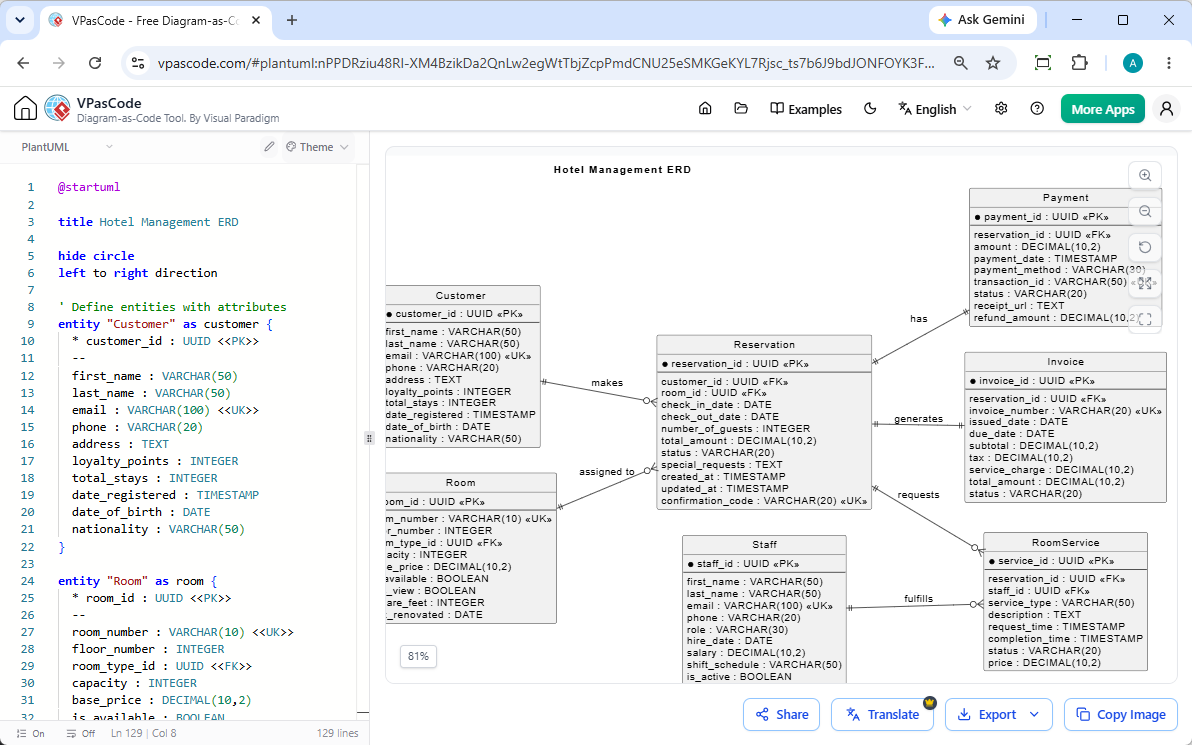Screen dimensions: 1192x745
Task: Click the 'Reservation' entity header in diagram
Action: click(x=764, y=344)
